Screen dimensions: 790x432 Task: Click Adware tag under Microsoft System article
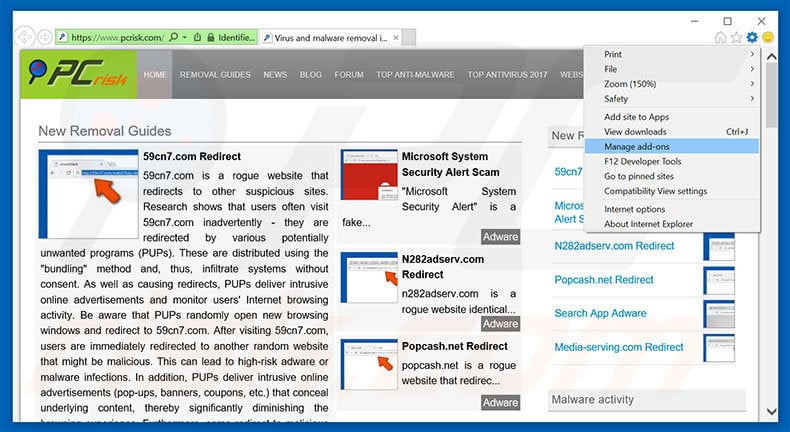click(500, 236)
